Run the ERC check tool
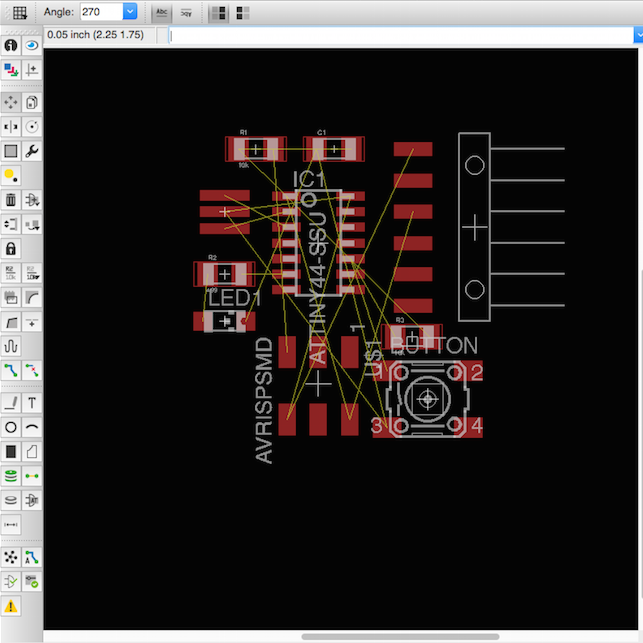Viewport: 643px width, 643px height. pos(11,581)
